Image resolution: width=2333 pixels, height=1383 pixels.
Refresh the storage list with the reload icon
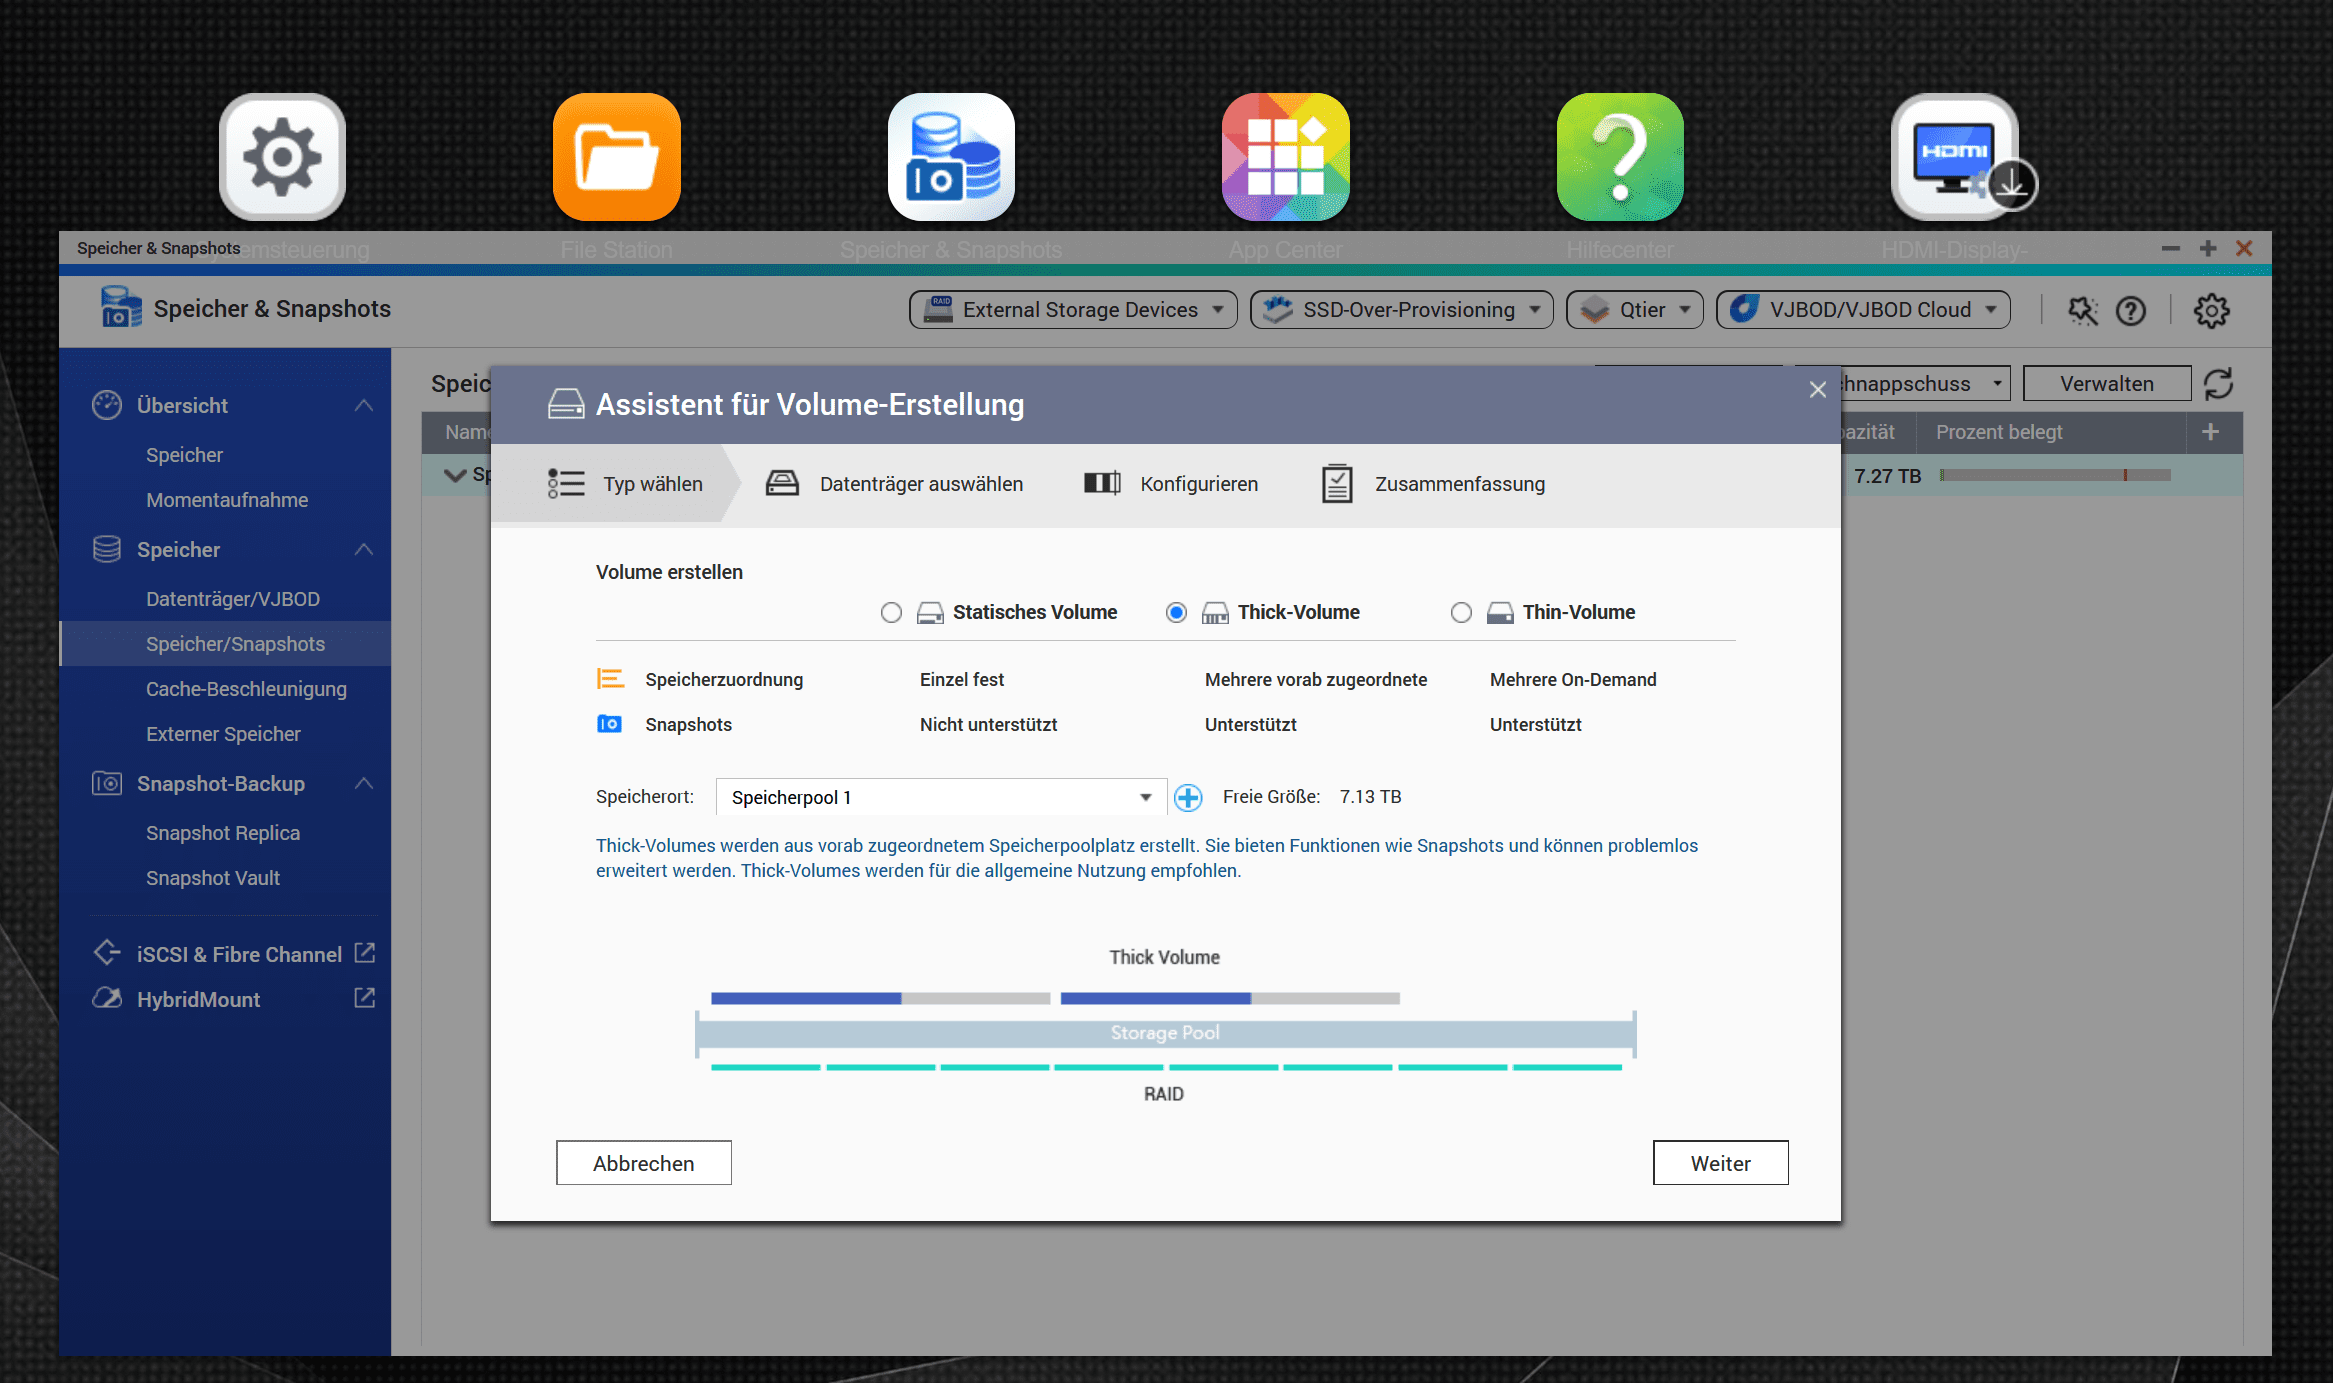tap(2219, 384)
